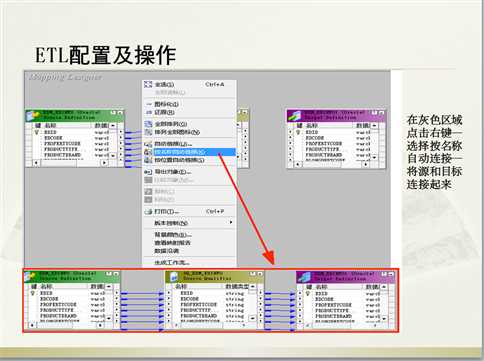
Task: Click the Source Qualifier icon inside the red-boxed mapping
Action: pos(174,276)
